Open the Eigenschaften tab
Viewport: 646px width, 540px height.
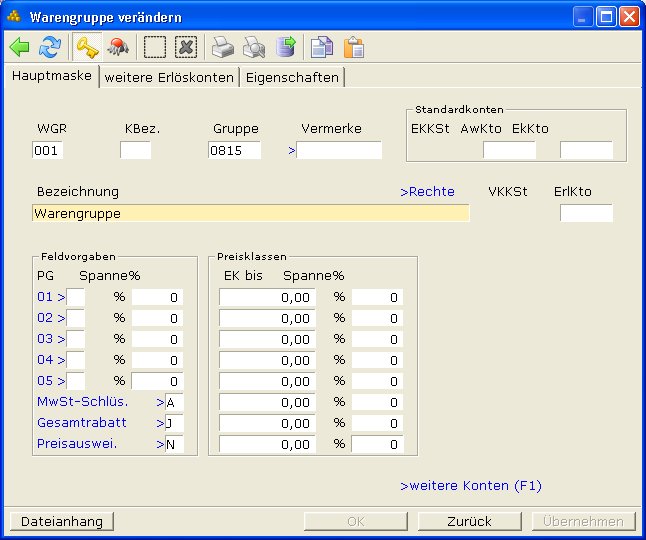[292, 77]
